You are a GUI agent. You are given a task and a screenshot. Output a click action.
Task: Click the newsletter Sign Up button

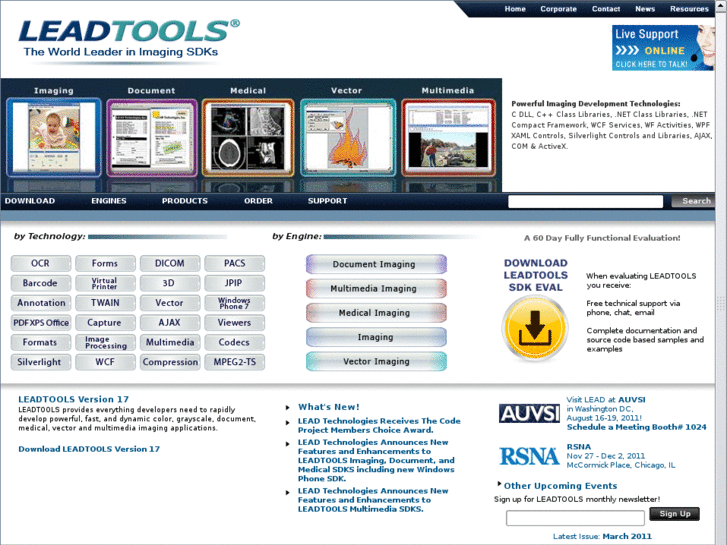[675, 514]
